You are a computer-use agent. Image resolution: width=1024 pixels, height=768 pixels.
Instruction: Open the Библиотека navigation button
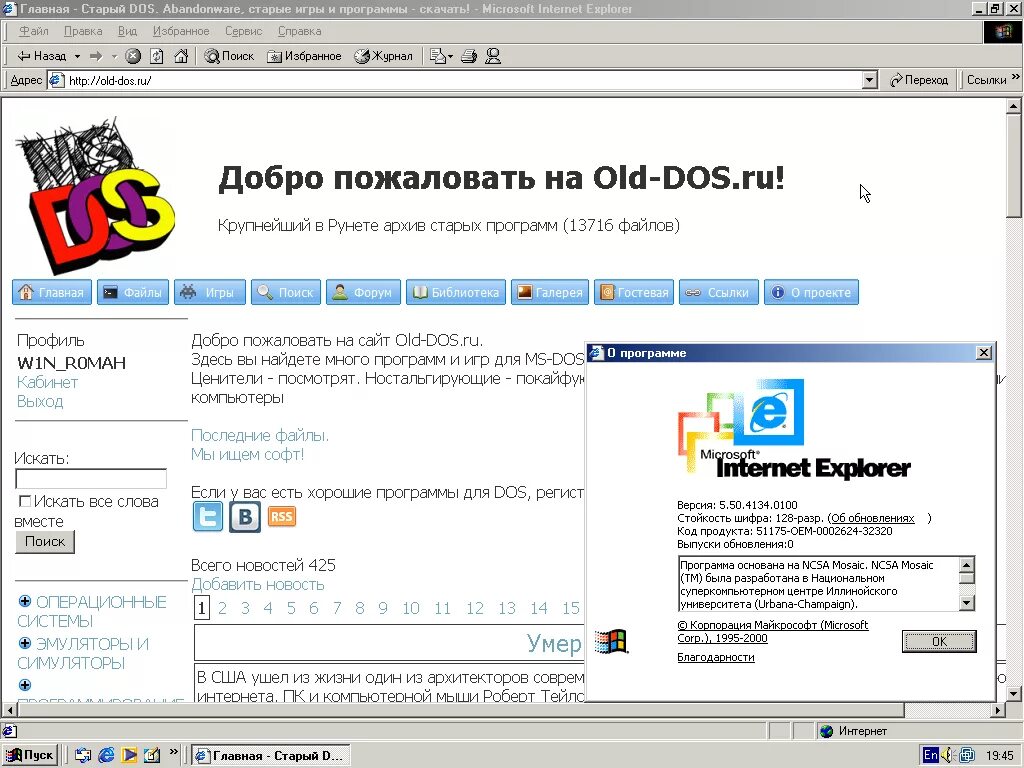tap(456, 292)
